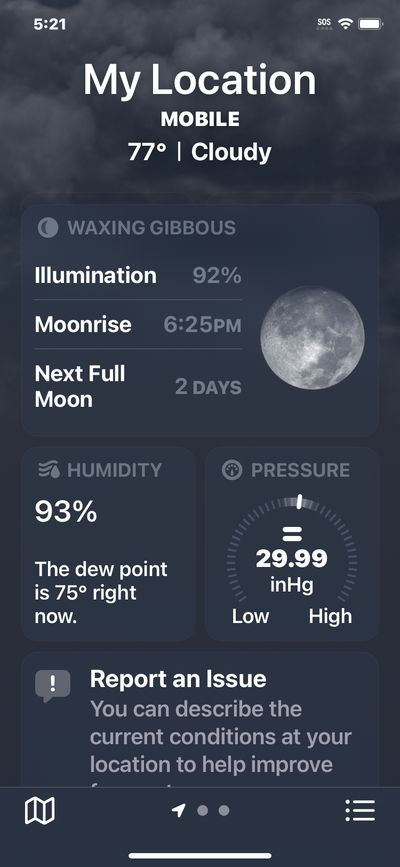
Task: Tap the Wi-Fi status icon
Action: tap(346, 24)
